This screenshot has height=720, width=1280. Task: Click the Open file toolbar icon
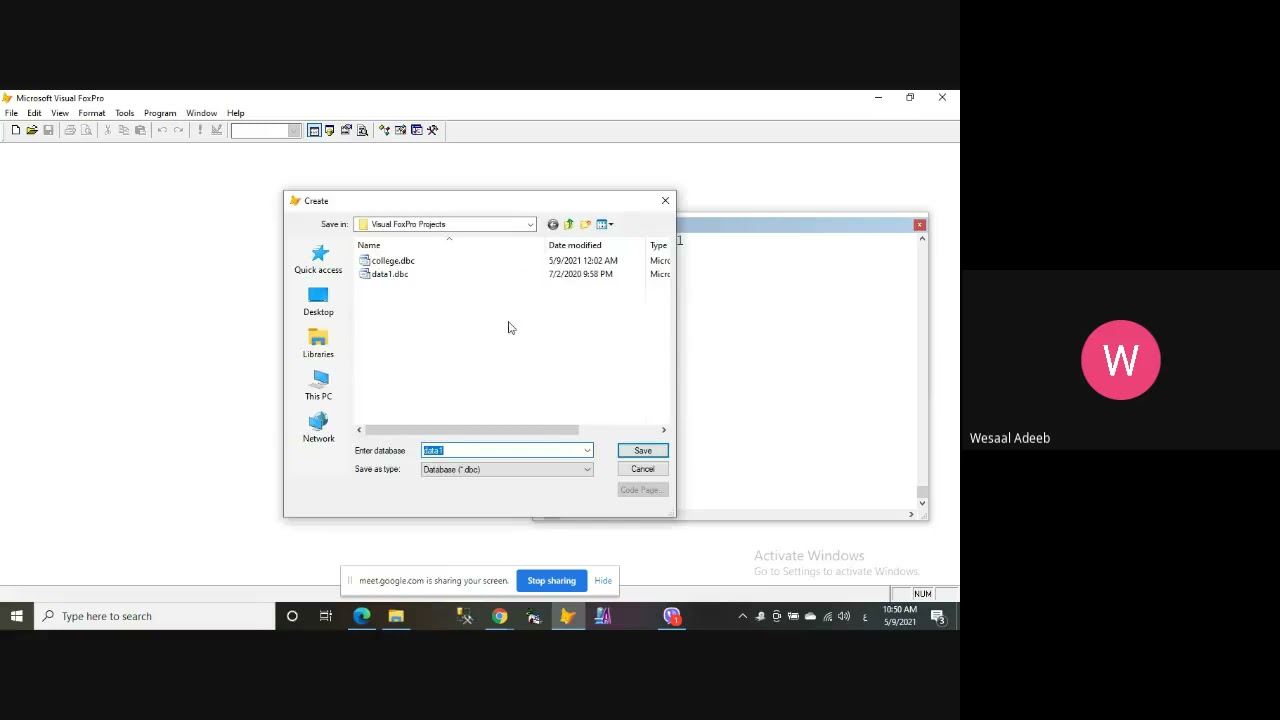32,130
